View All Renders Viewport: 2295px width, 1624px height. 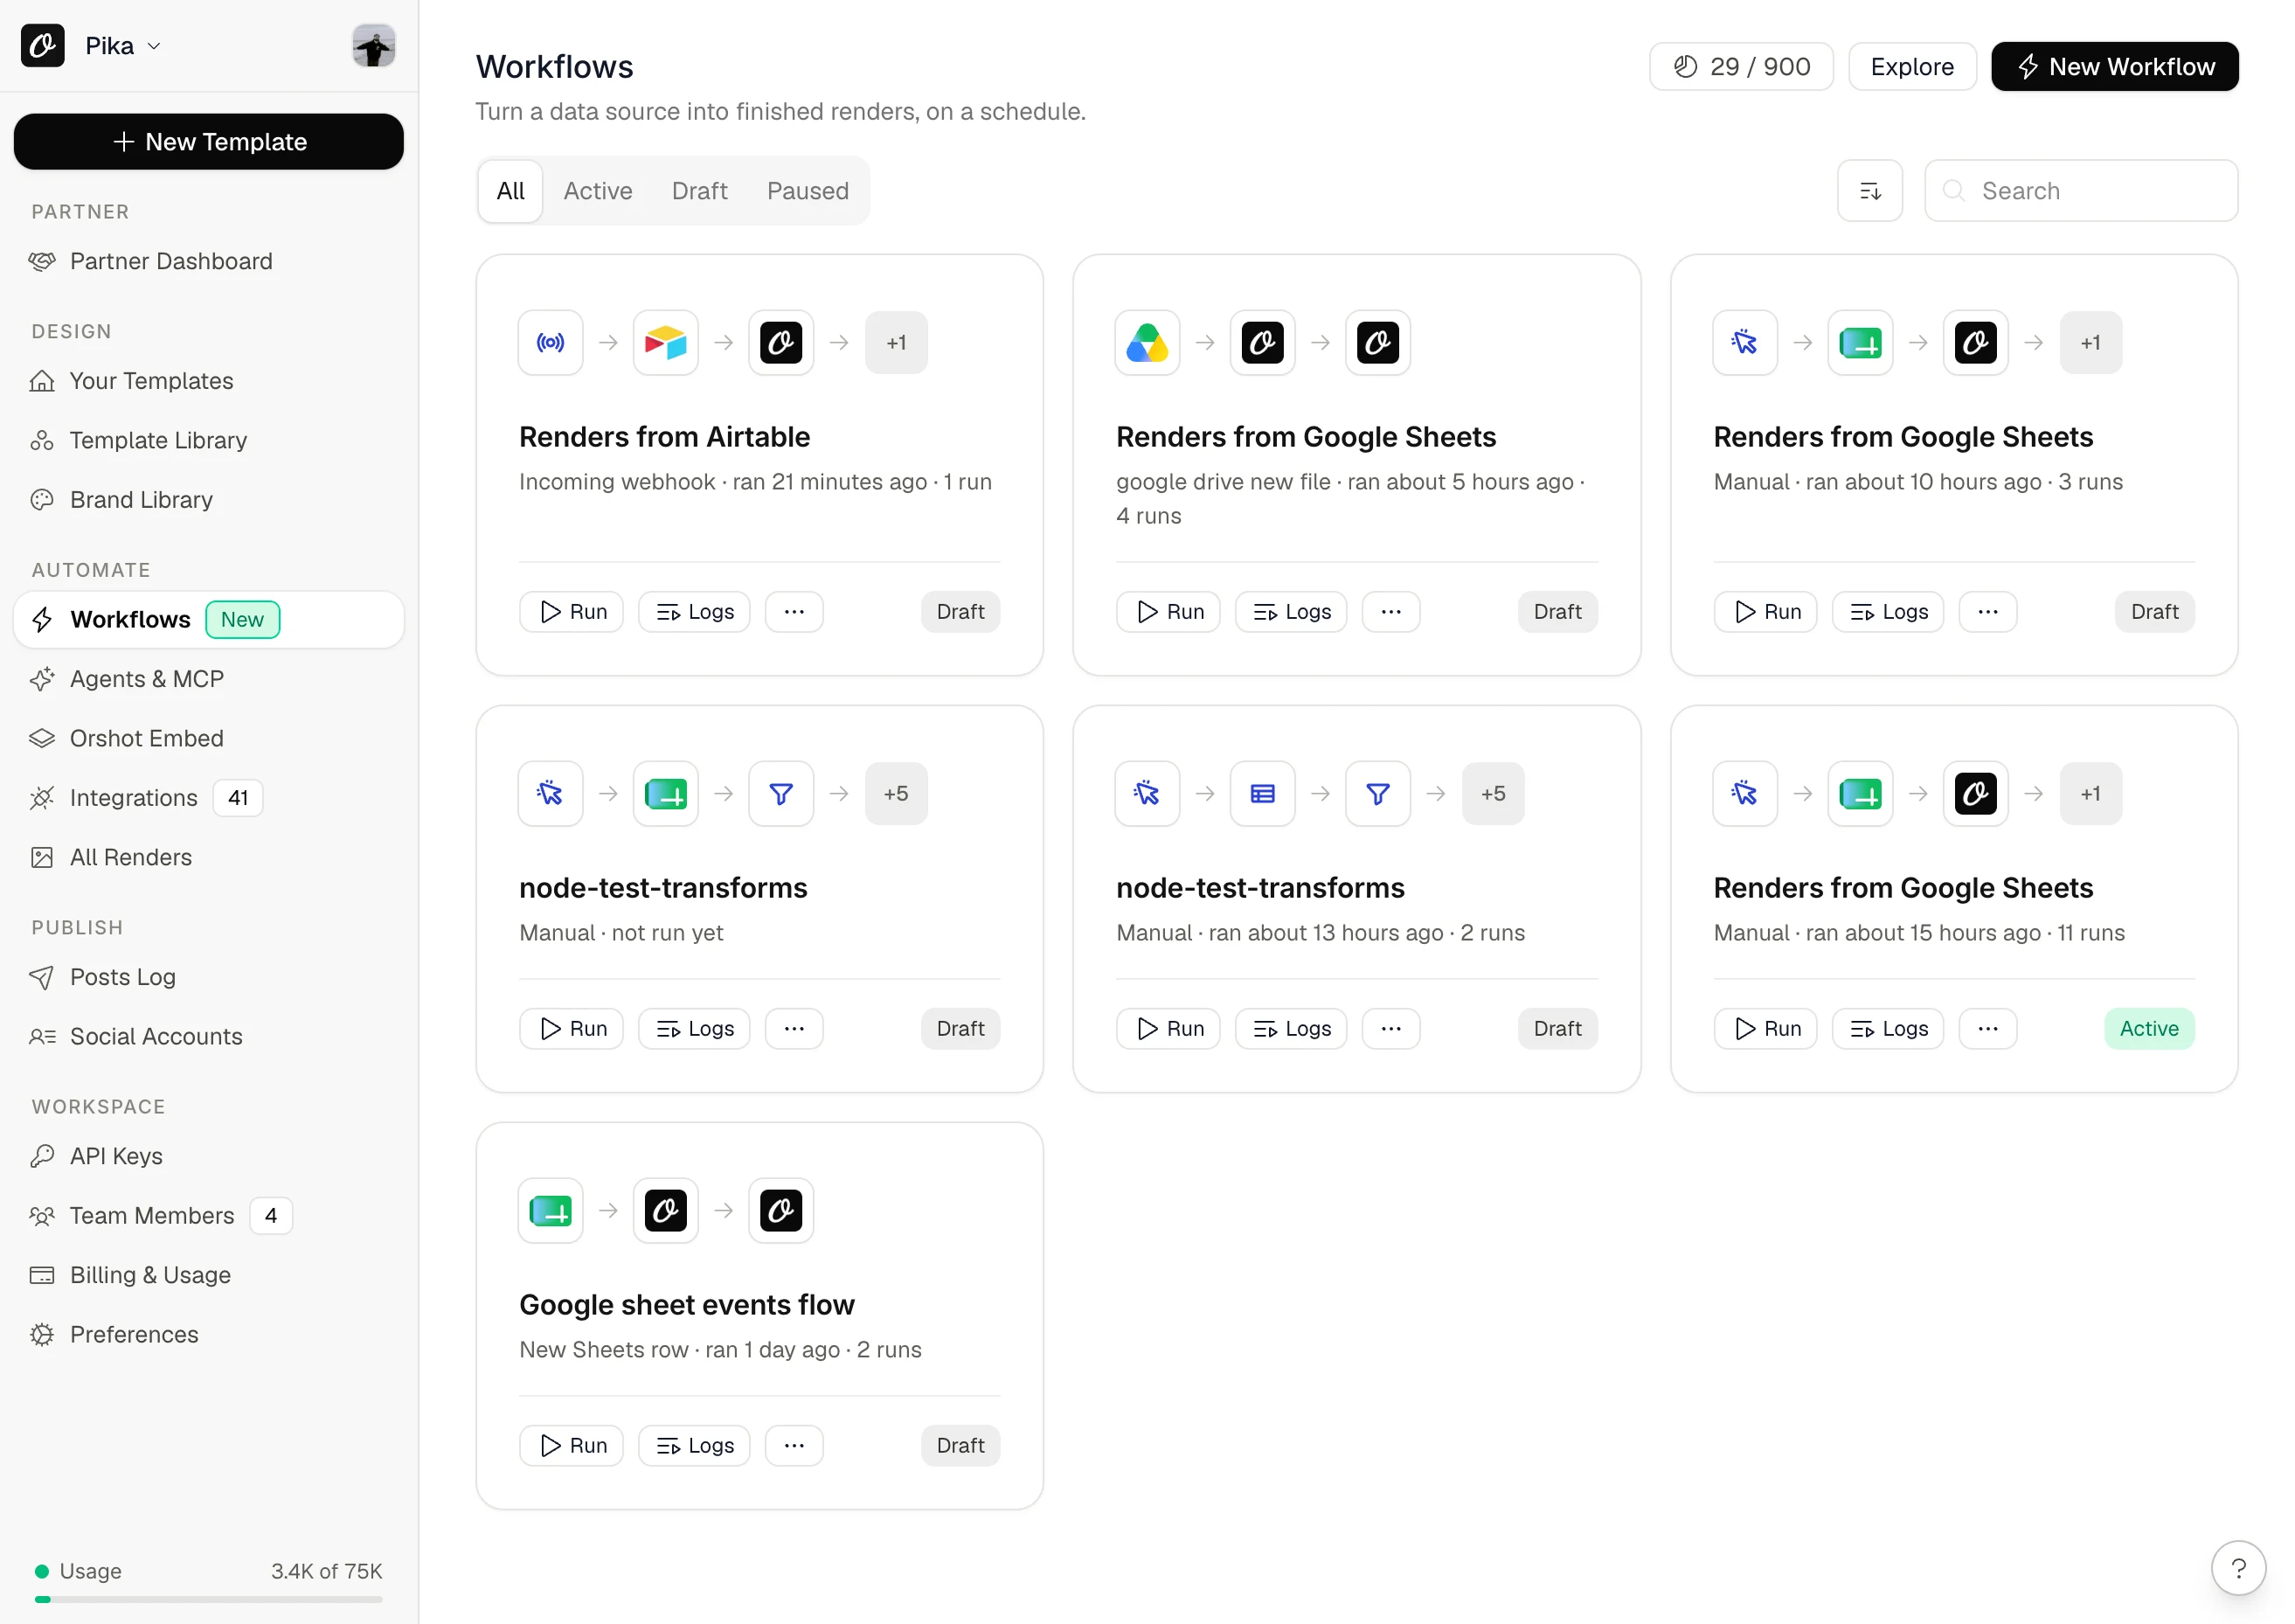(209, 857)
